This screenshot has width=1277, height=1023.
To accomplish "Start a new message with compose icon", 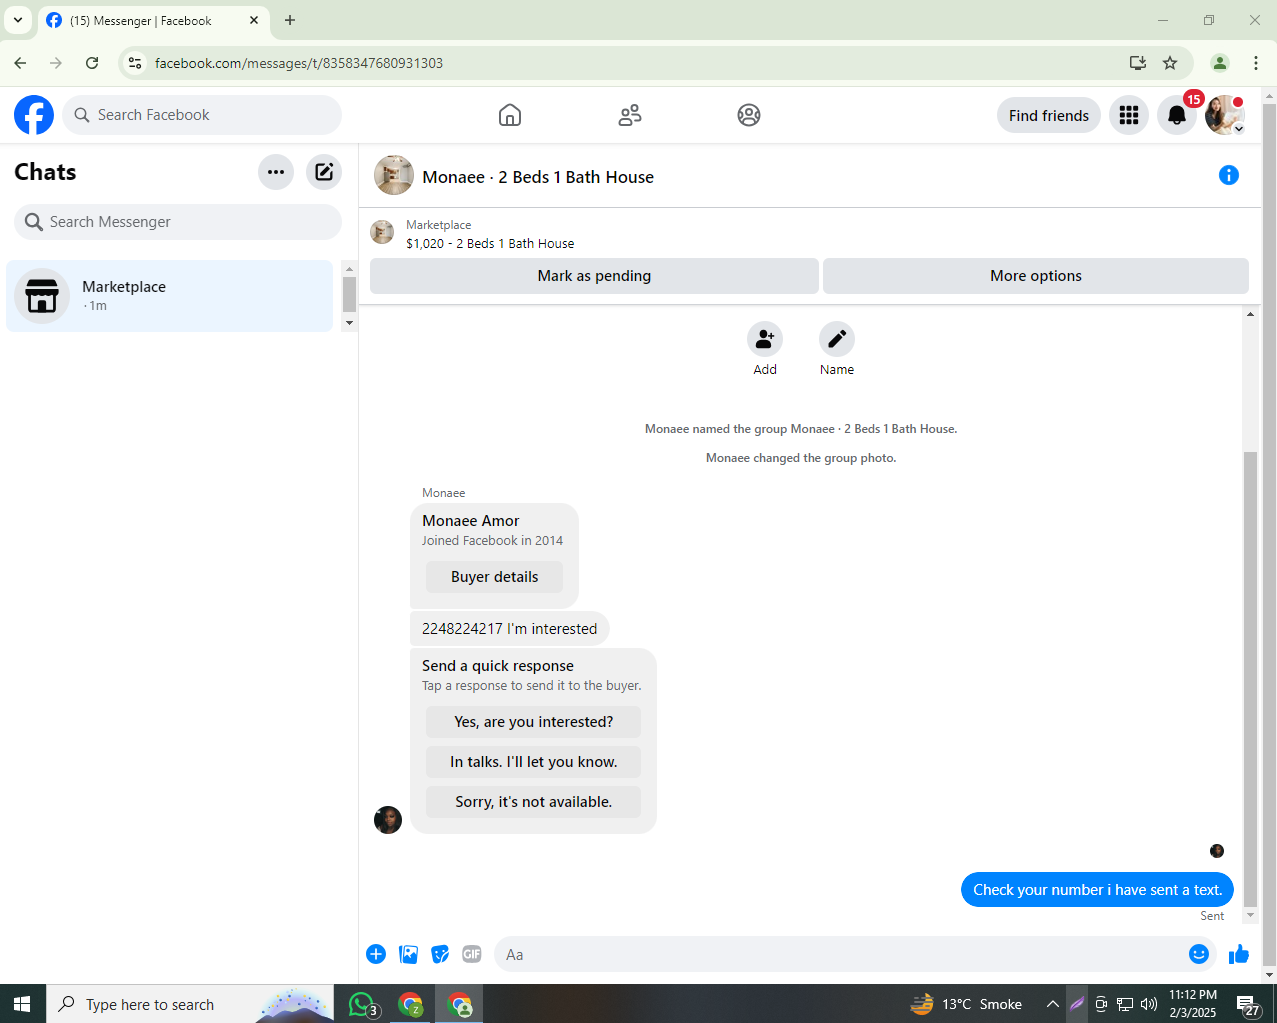I will (x=324, y=172).
